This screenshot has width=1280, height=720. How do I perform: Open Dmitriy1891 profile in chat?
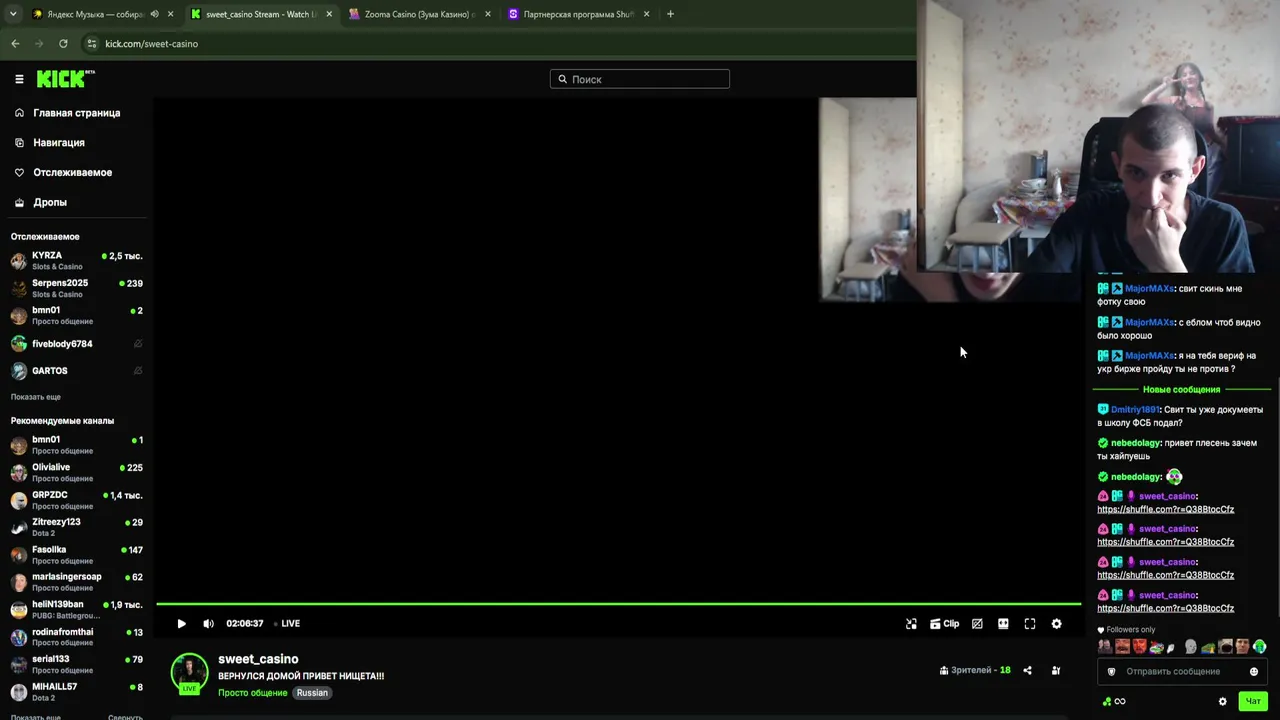click(x=1134, y=410)
